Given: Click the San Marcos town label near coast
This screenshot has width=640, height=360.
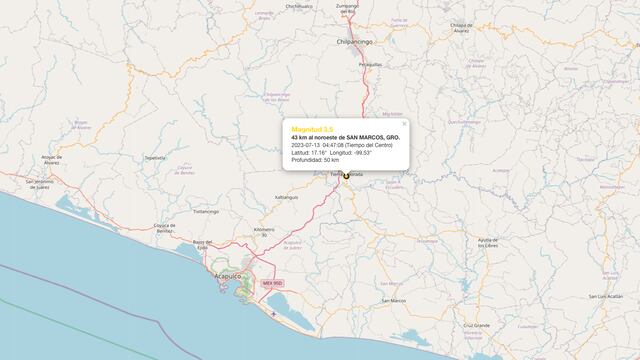Looking at the screenshot, I should pyautogui.click(x=394, y=301).
